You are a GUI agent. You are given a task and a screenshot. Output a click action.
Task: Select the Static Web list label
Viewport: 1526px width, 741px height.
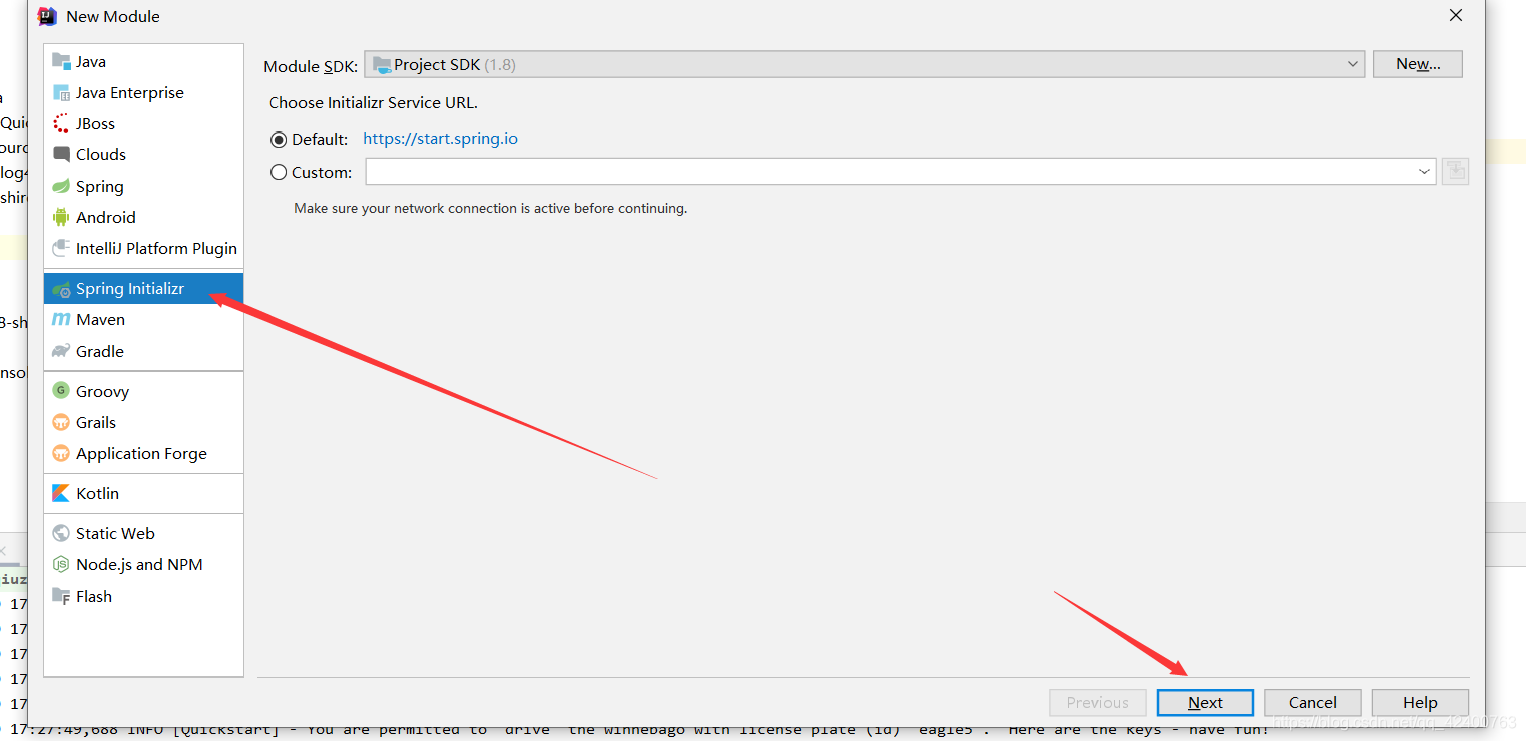tap(115, 533)
